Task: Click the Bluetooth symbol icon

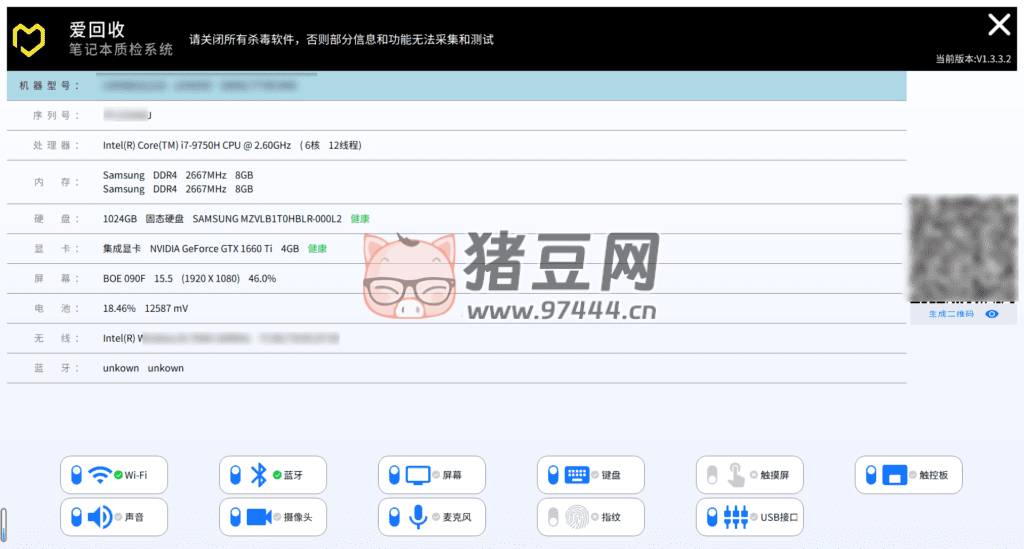Action: [258, 475]
